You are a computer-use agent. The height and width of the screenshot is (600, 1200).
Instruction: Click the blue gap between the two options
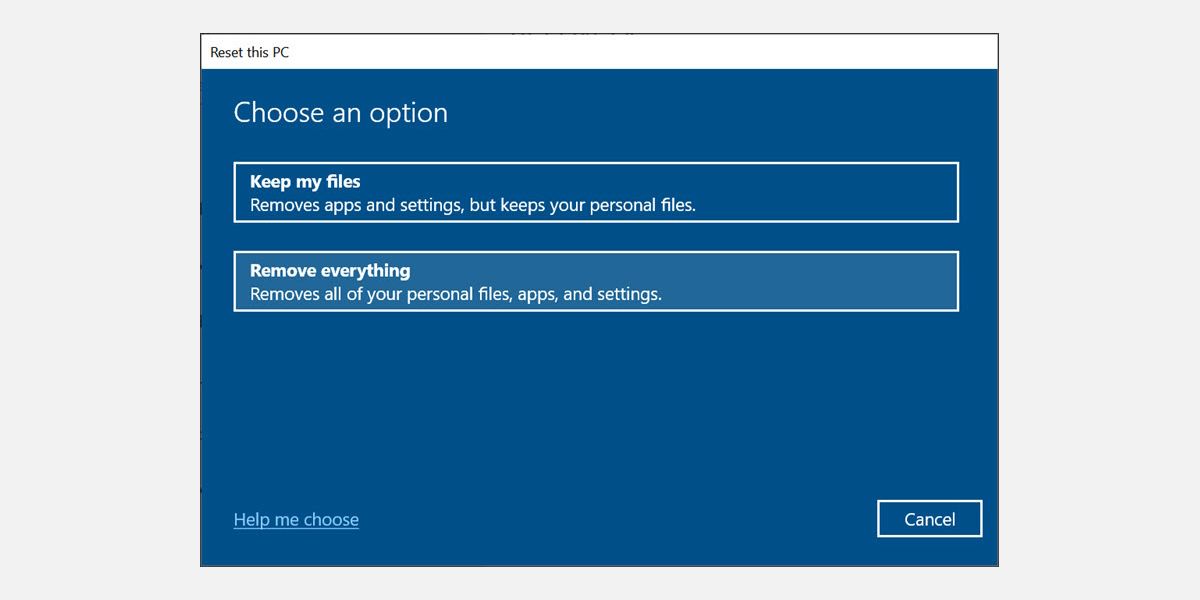(x=595, y=237)
